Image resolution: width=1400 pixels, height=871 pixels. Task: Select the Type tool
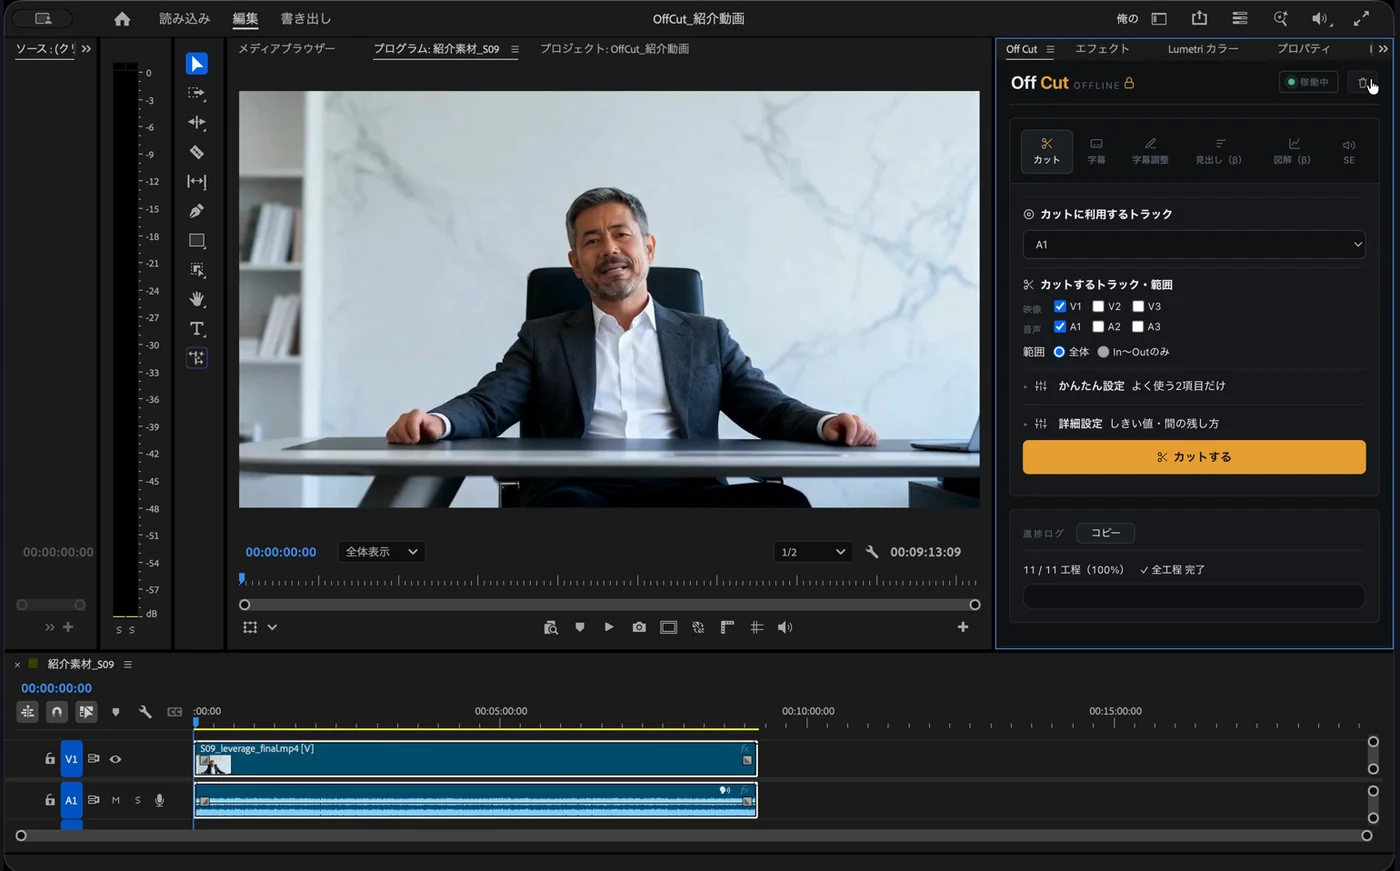pos(197,328)
